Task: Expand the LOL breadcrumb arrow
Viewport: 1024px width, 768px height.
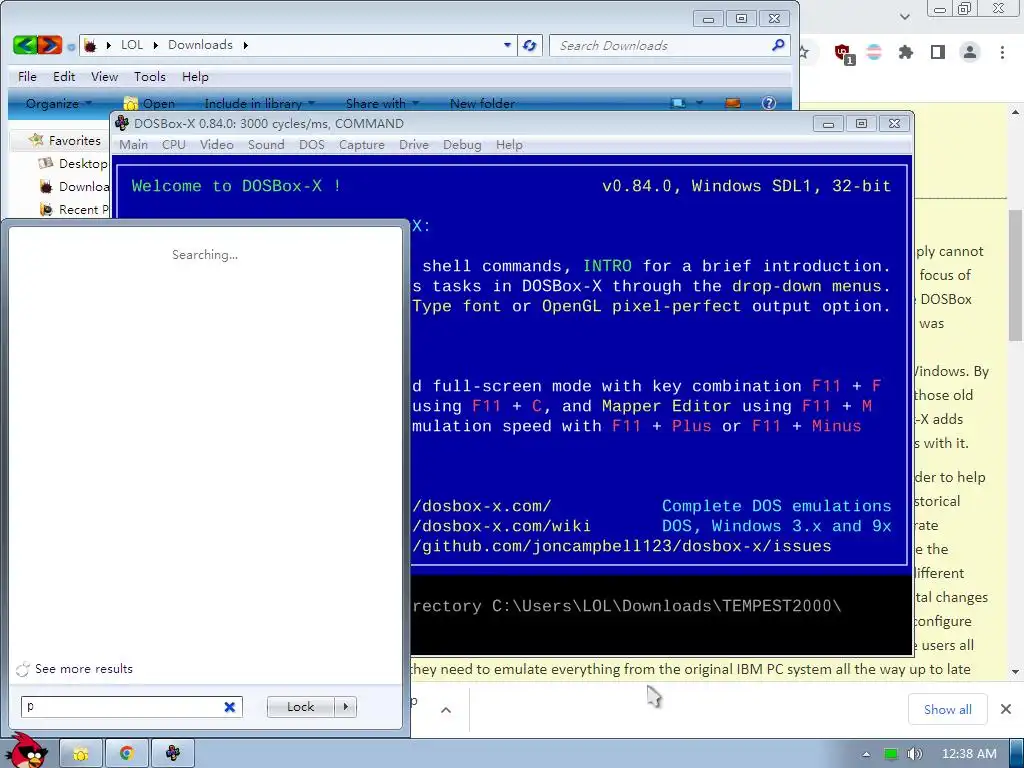Action: [x=155, y=45]
